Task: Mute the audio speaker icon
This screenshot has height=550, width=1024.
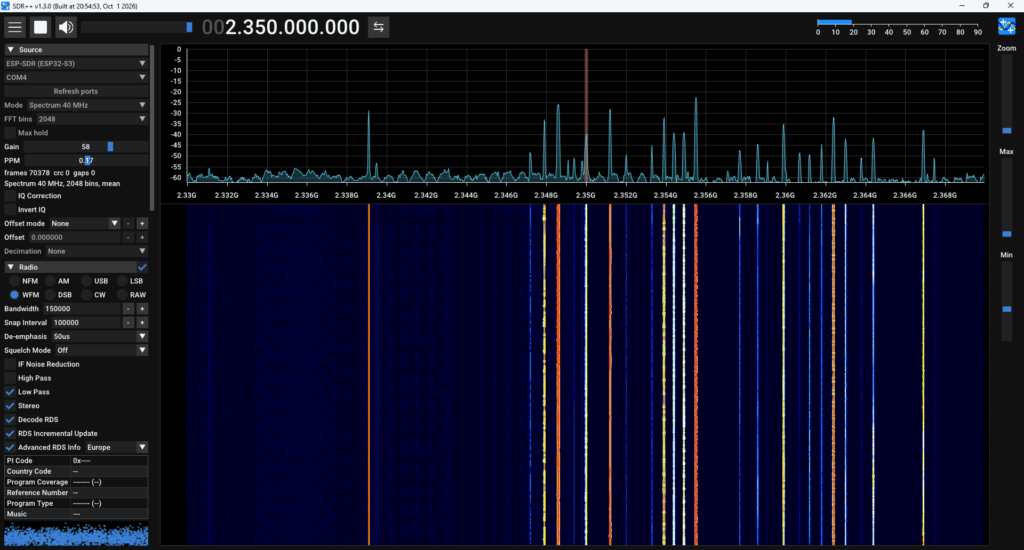Action: [66, 27]
